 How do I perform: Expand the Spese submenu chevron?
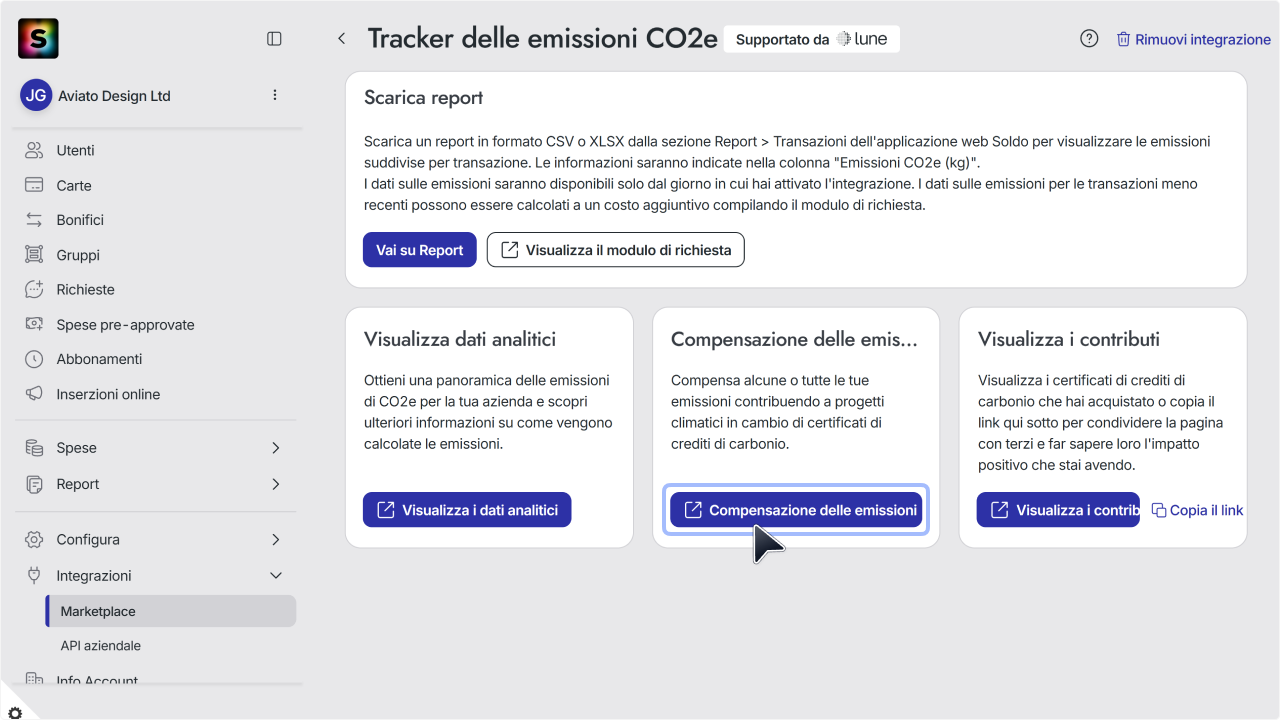276,448
